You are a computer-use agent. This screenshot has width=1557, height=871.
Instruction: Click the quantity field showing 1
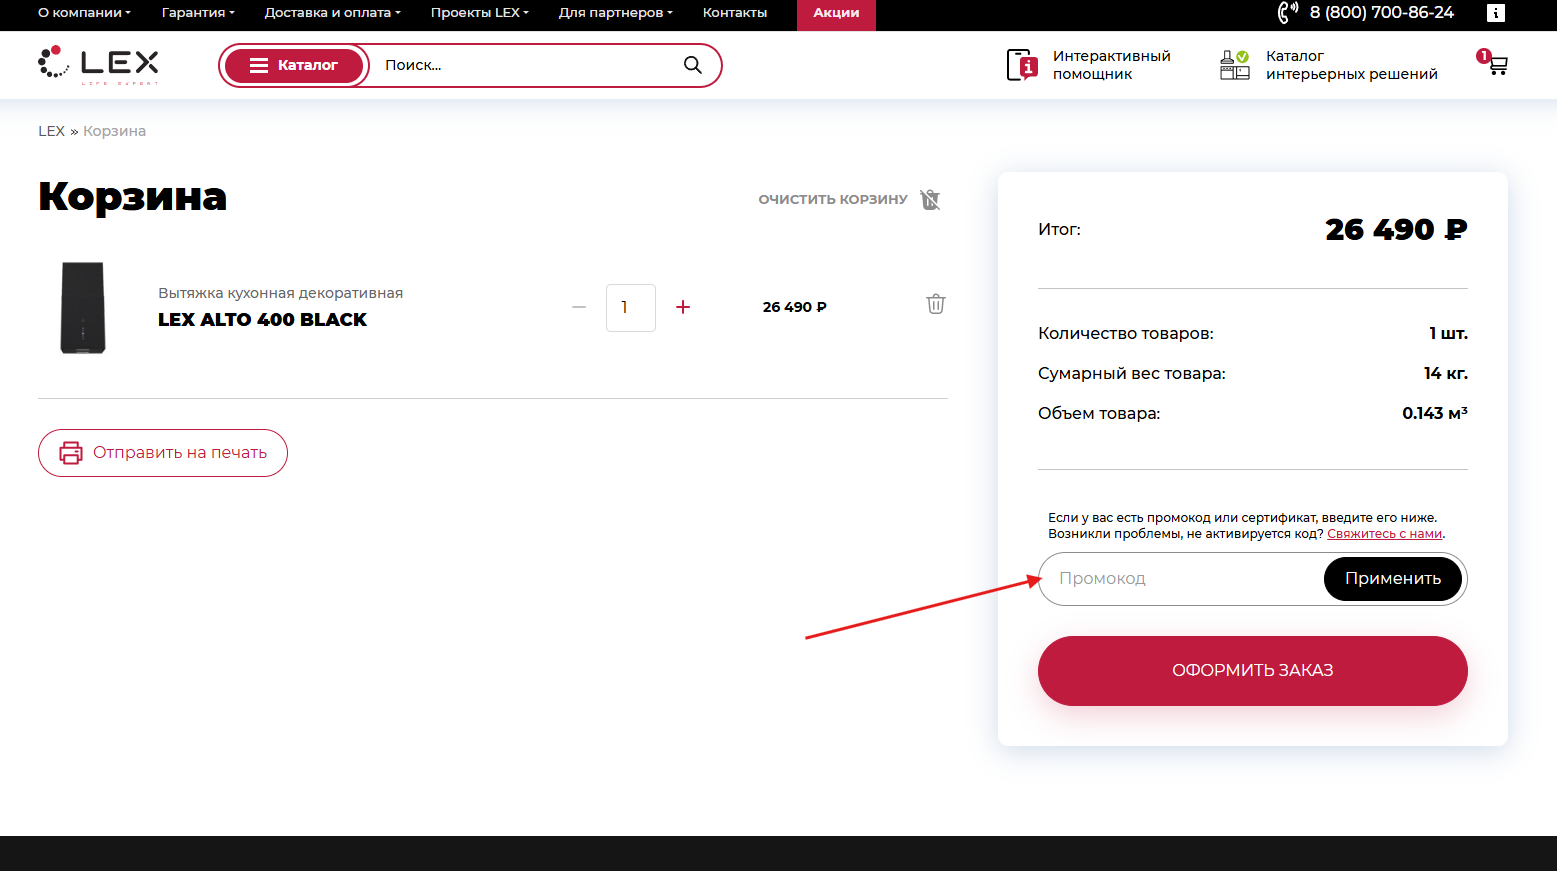tap(631, 307)
